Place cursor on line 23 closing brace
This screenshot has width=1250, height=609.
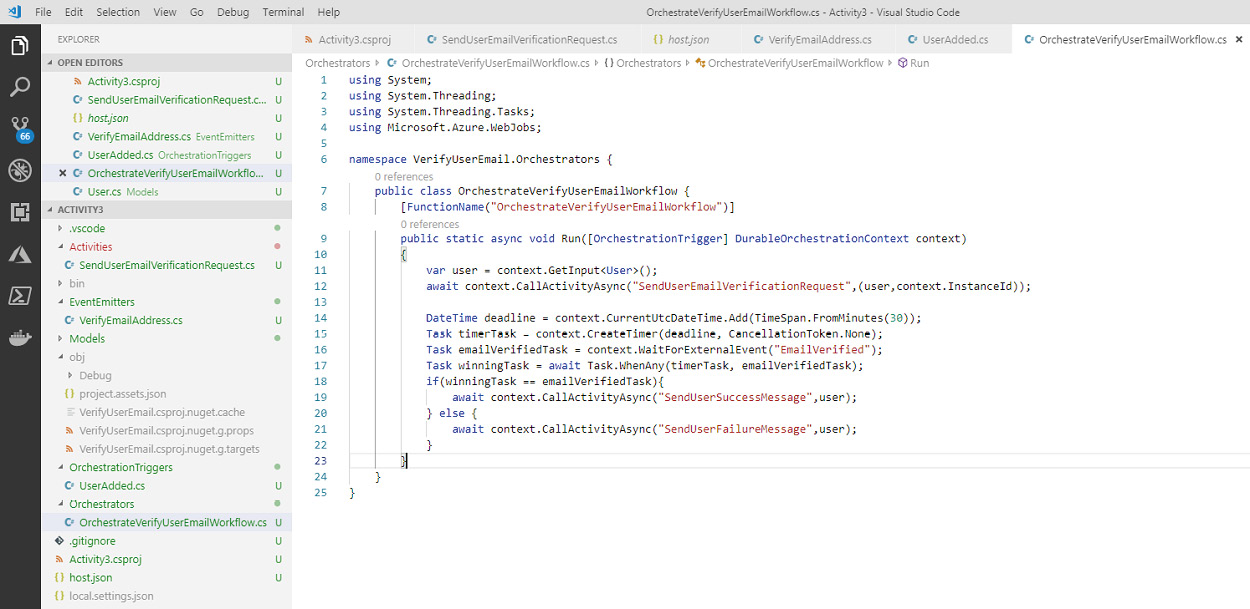pos(404,461)
